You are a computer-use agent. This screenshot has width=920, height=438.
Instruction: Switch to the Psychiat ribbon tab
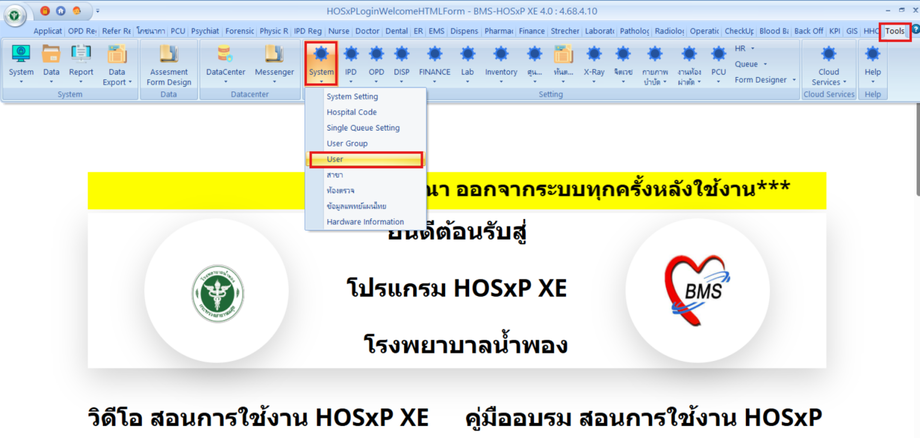point(206,32)
